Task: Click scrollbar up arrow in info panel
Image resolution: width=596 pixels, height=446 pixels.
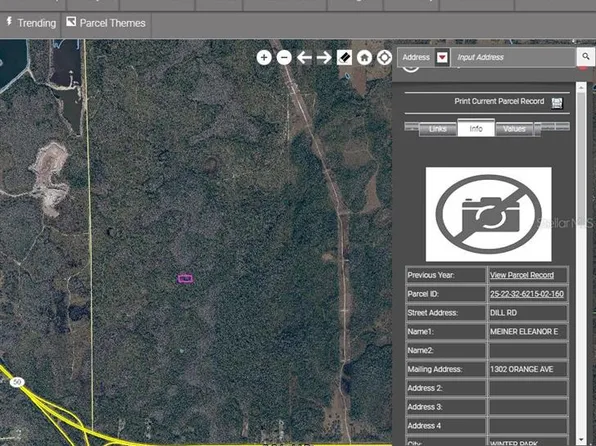Action: point(581,87)
